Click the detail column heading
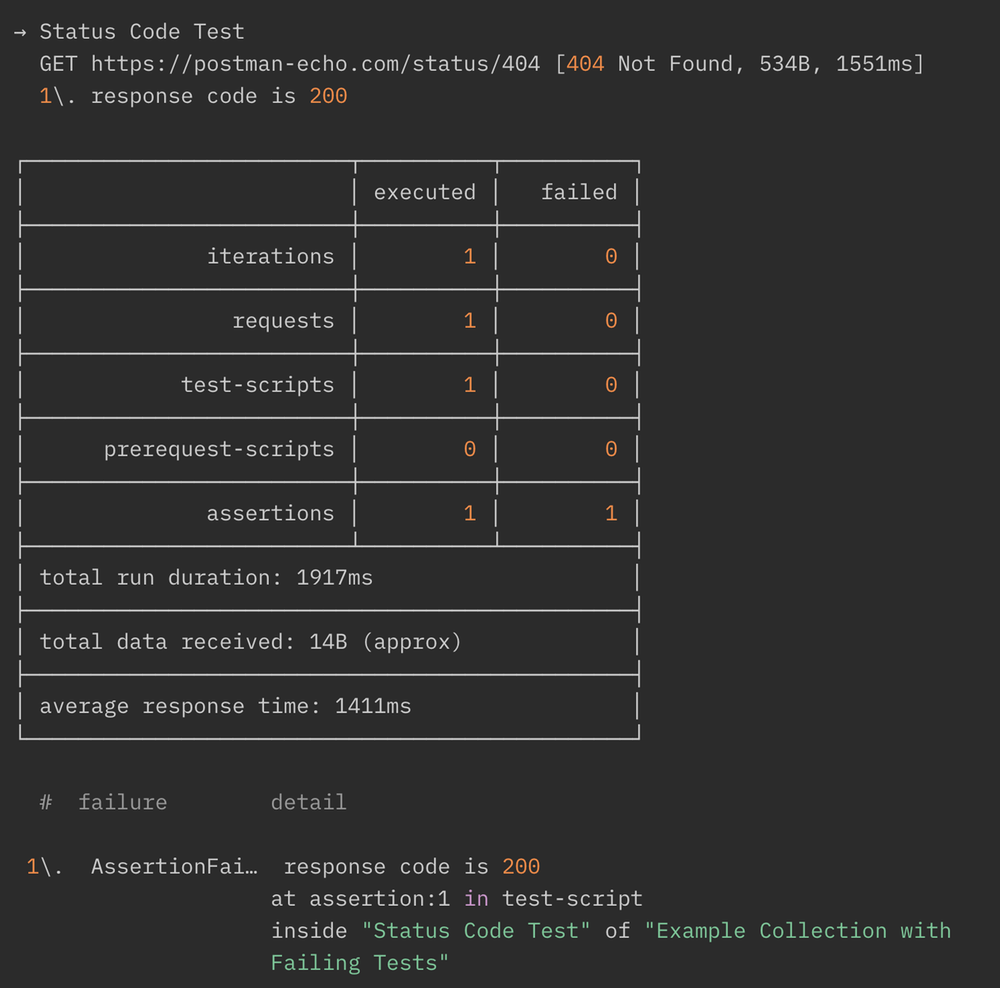This screenshot has width=1000, height=988. click(x=308, y=802)
